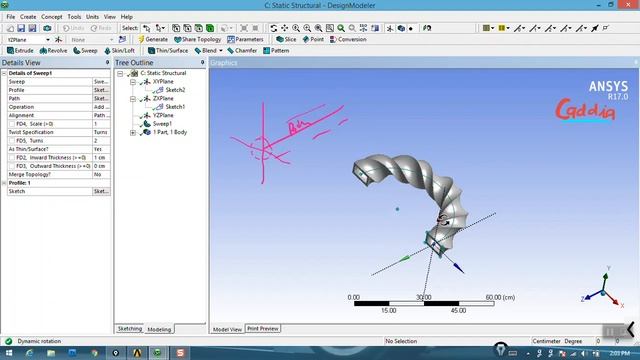Click the Zoom to Fit green magnifier

tap(341, 28)
